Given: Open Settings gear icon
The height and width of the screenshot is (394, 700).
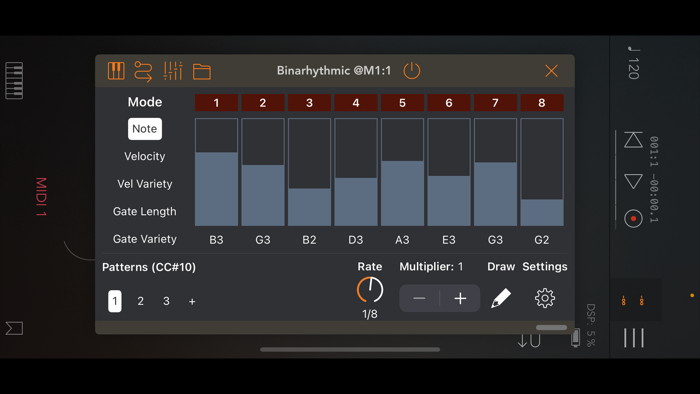Looking at the screenshot, I should click(x=545, y=298).
